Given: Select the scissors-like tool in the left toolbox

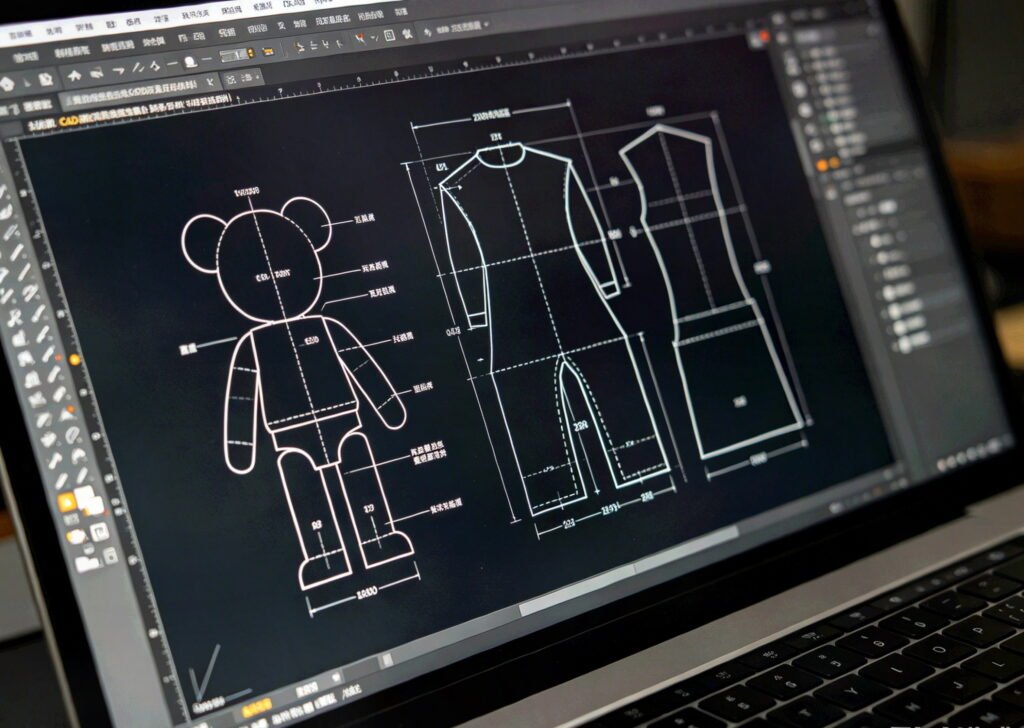Looking at the screenshot, I should (x=14, y=318).
